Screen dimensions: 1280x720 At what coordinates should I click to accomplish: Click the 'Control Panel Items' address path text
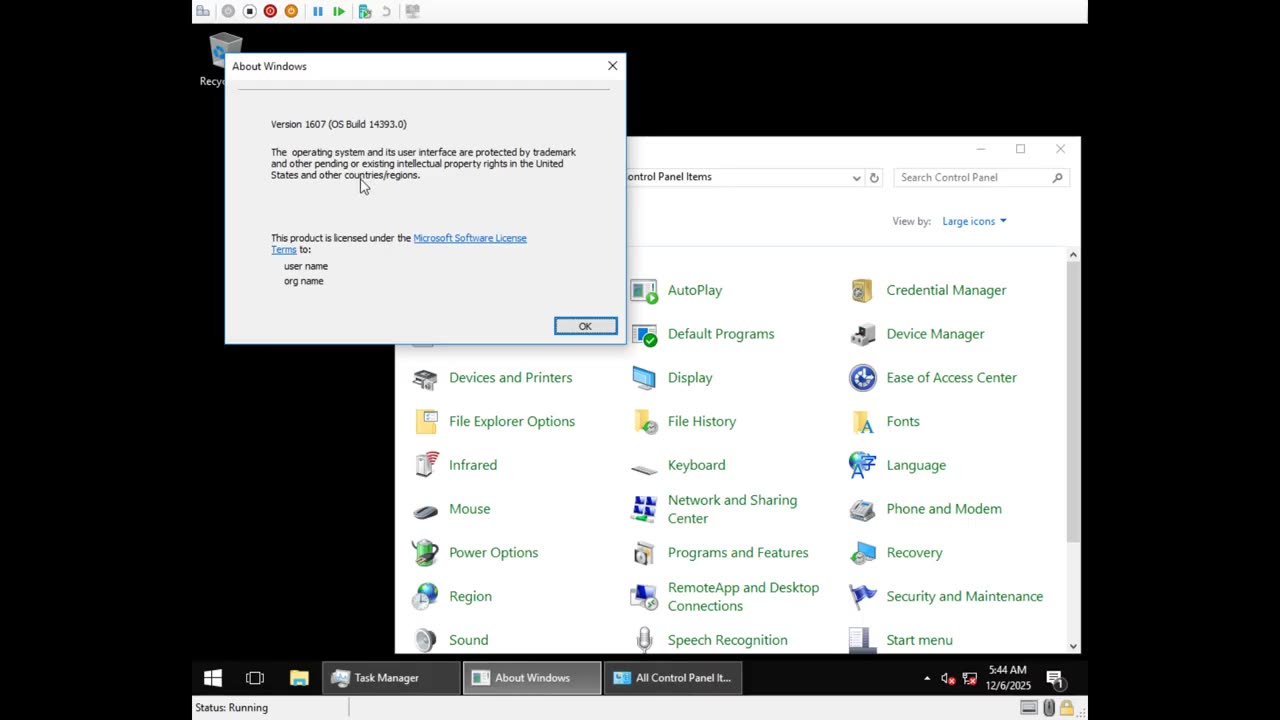tap(668, 177)
